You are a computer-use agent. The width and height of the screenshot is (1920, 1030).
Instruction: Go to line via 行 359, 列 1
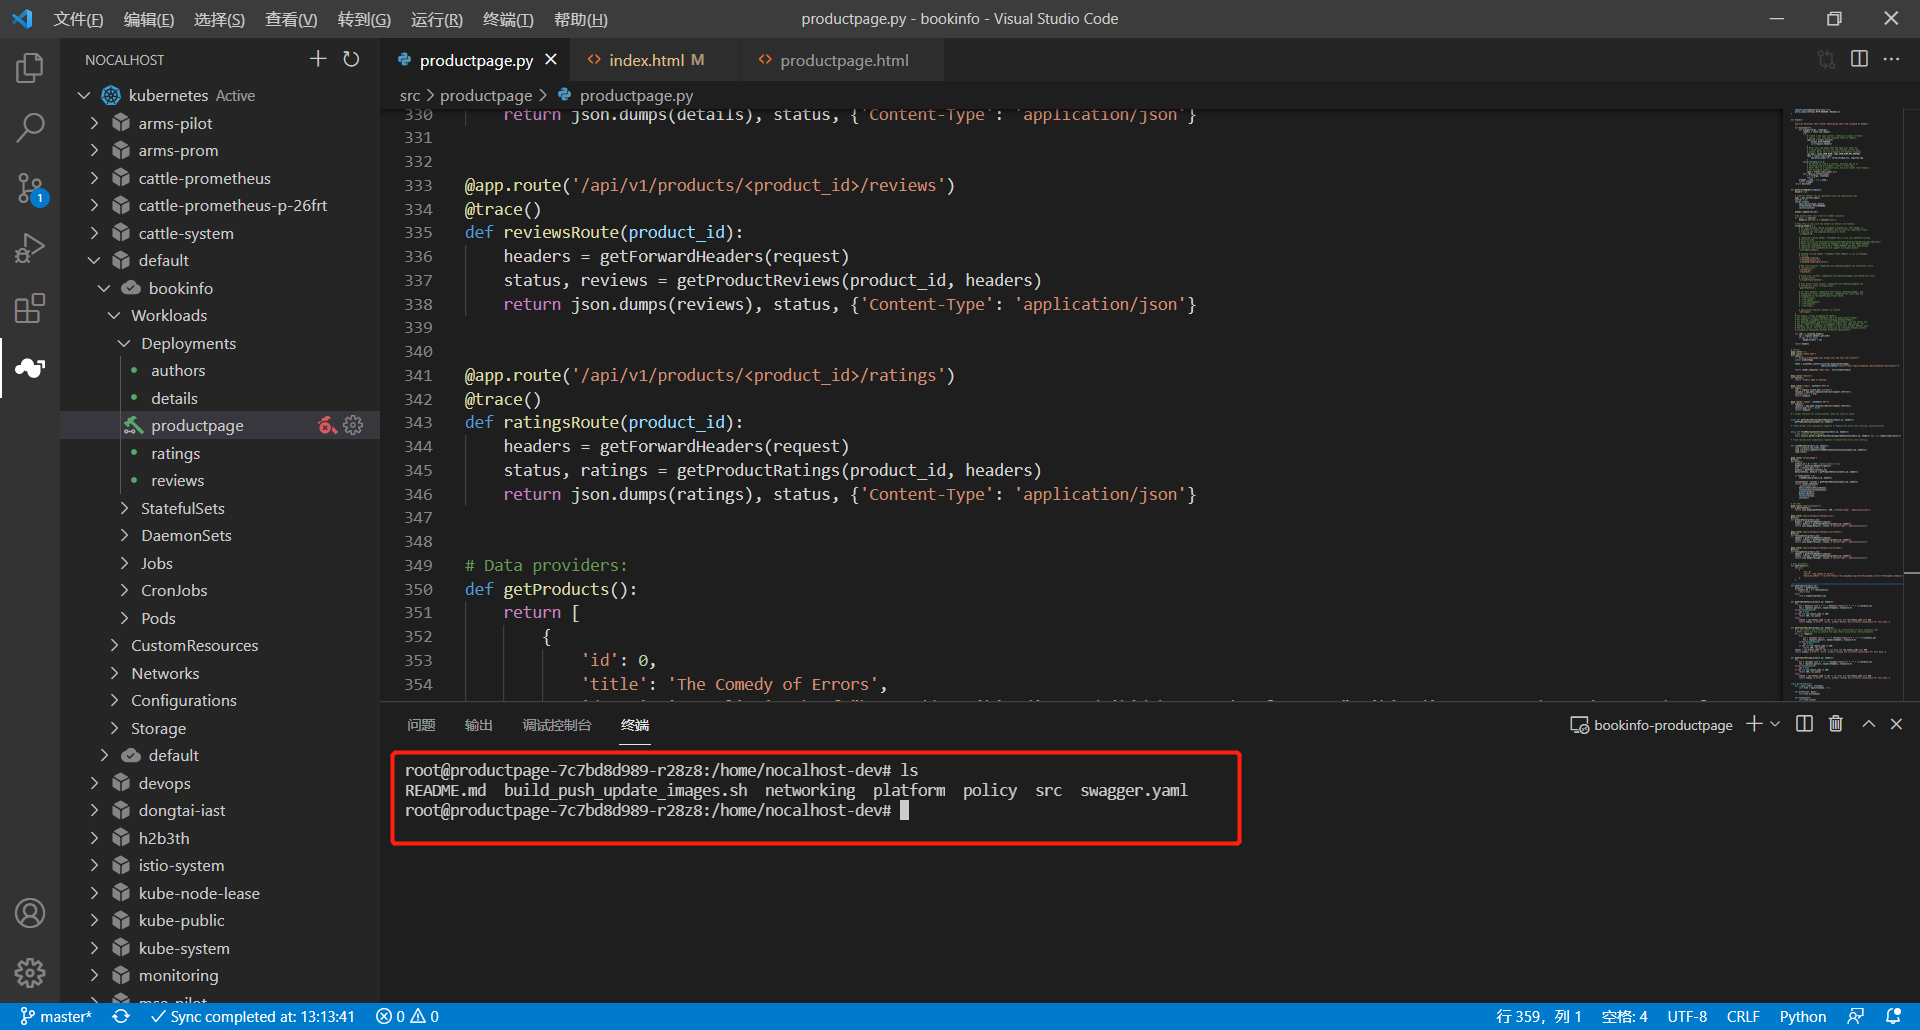[1538, 1016]
